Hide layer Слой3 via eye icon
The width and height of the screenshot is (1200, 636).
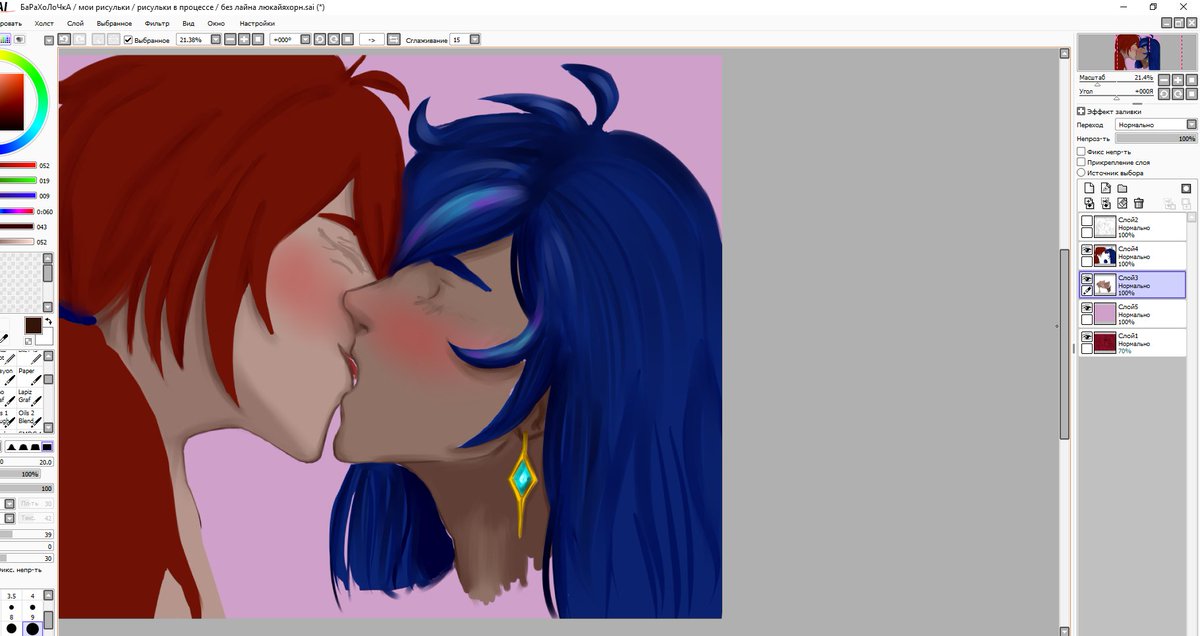[x=1087, y=278]
